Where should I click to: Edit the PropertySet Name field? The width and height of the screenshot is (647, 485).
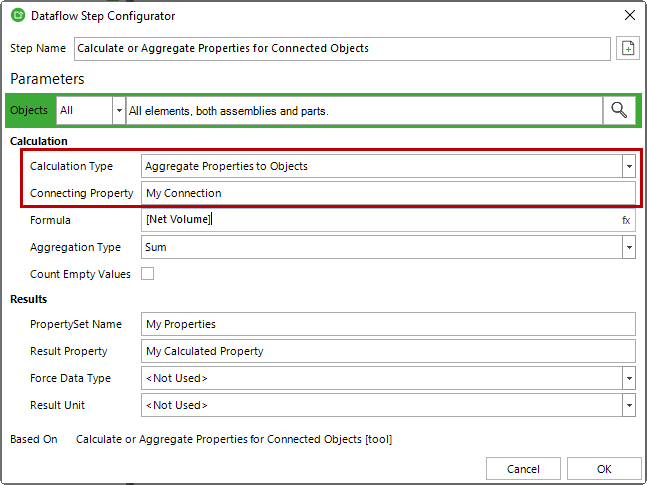[388, 324]
